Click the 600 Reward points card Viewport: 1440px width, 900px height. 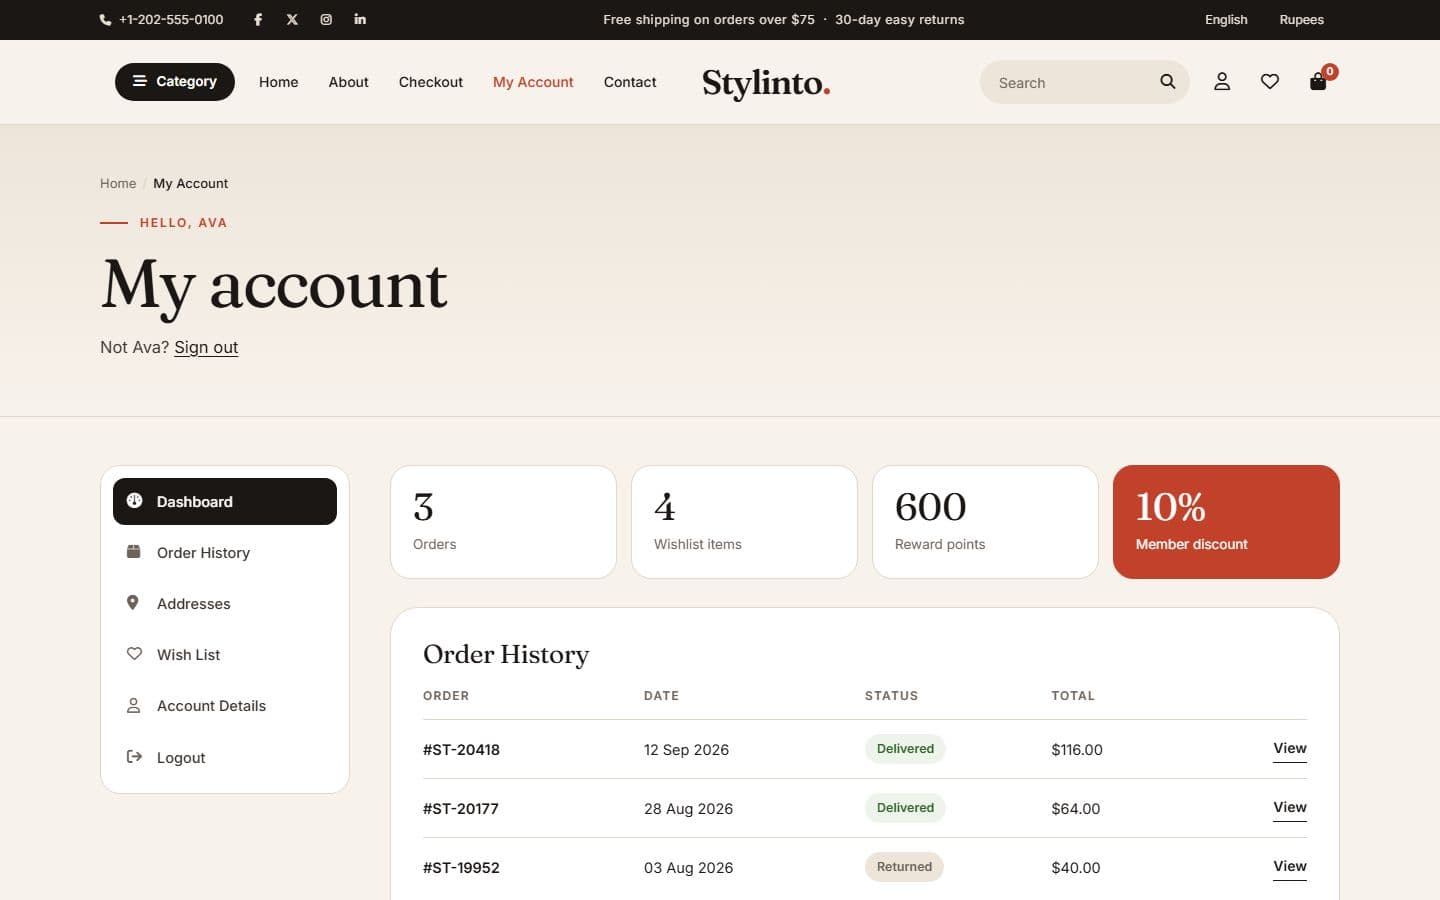(x=985, y=522)
